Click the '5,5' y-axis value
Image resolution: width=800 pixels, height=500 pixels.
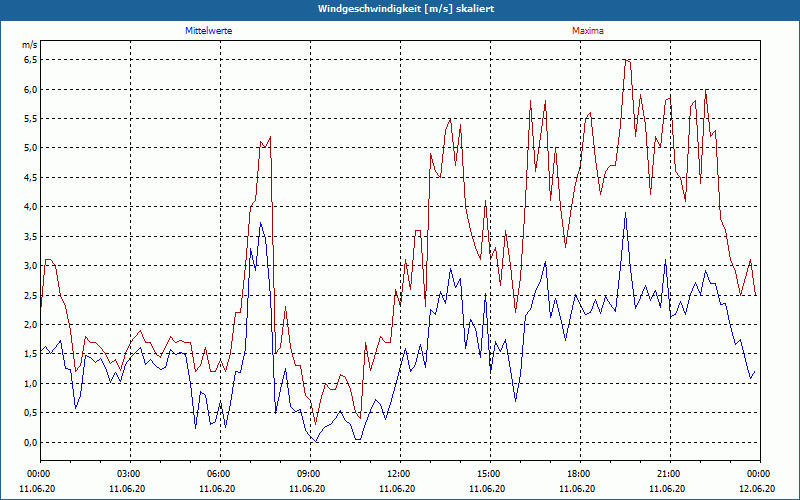click(30, 119)
